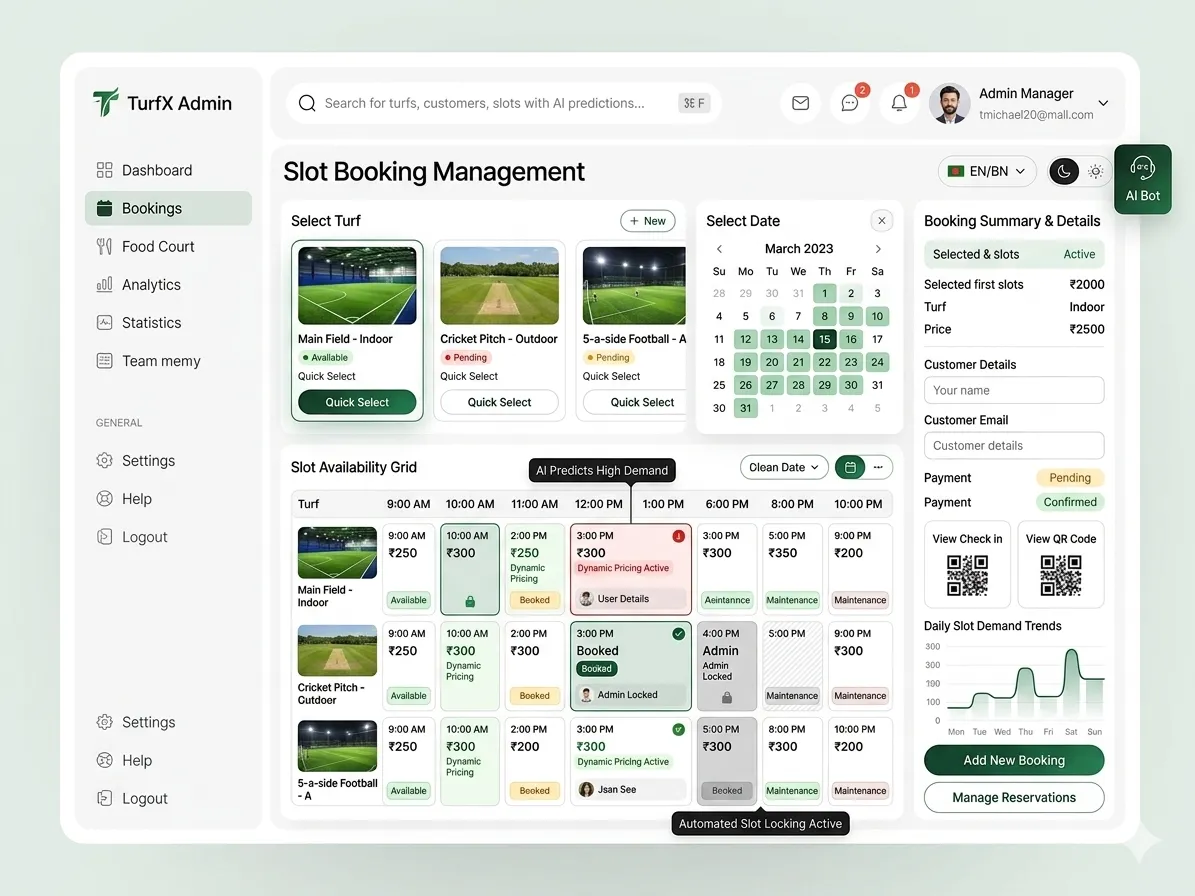Open the Clean Date dropdown

(x=784, y=467)
